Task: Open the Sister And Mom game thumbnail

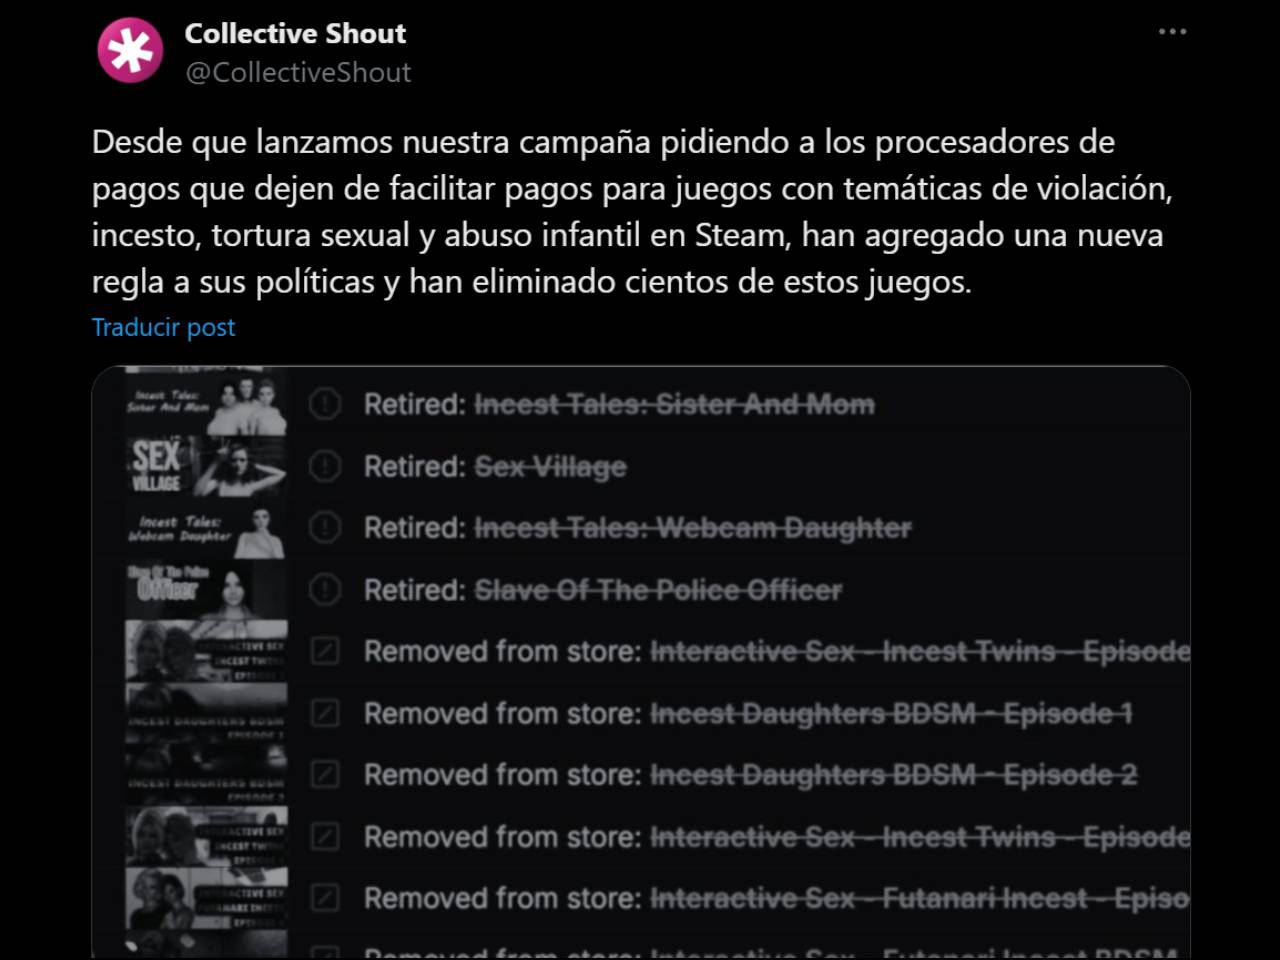Action: [206, 403]
